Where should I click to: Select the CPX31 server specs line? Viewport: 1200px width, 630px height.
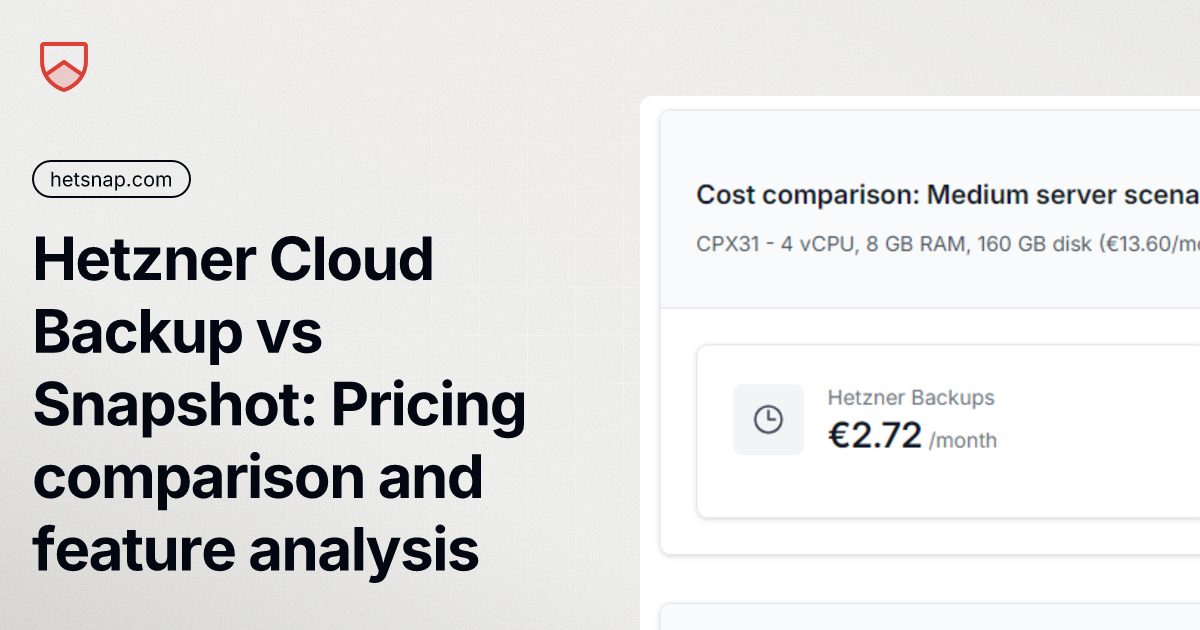[x=948, y=243]
